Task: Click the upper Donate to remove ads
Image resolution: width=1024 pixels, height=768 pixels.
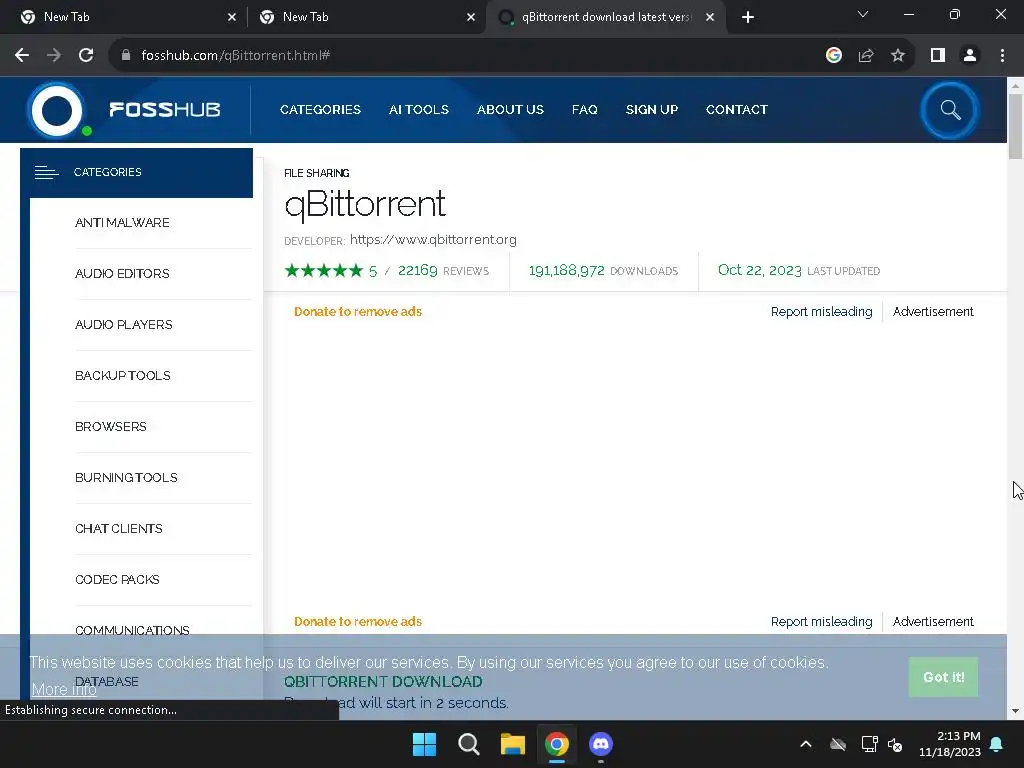Action: tap(358, 312)
